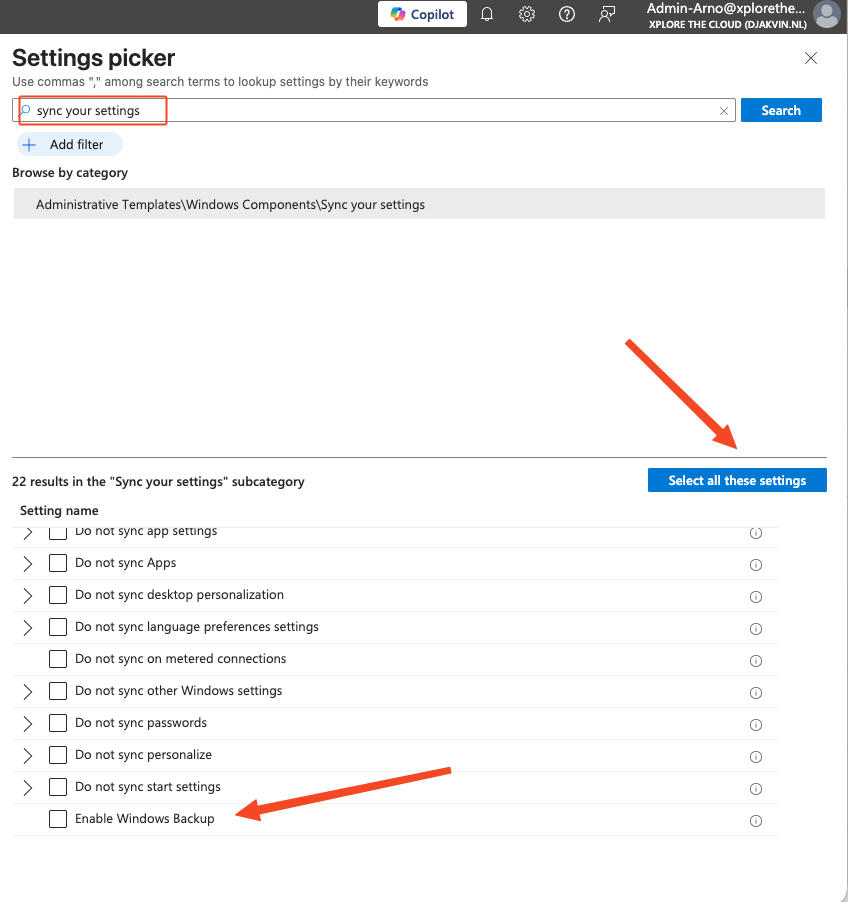
Task: Check Do not sync on metered connections
Action: pyautogui.click(x=57, y=659)
